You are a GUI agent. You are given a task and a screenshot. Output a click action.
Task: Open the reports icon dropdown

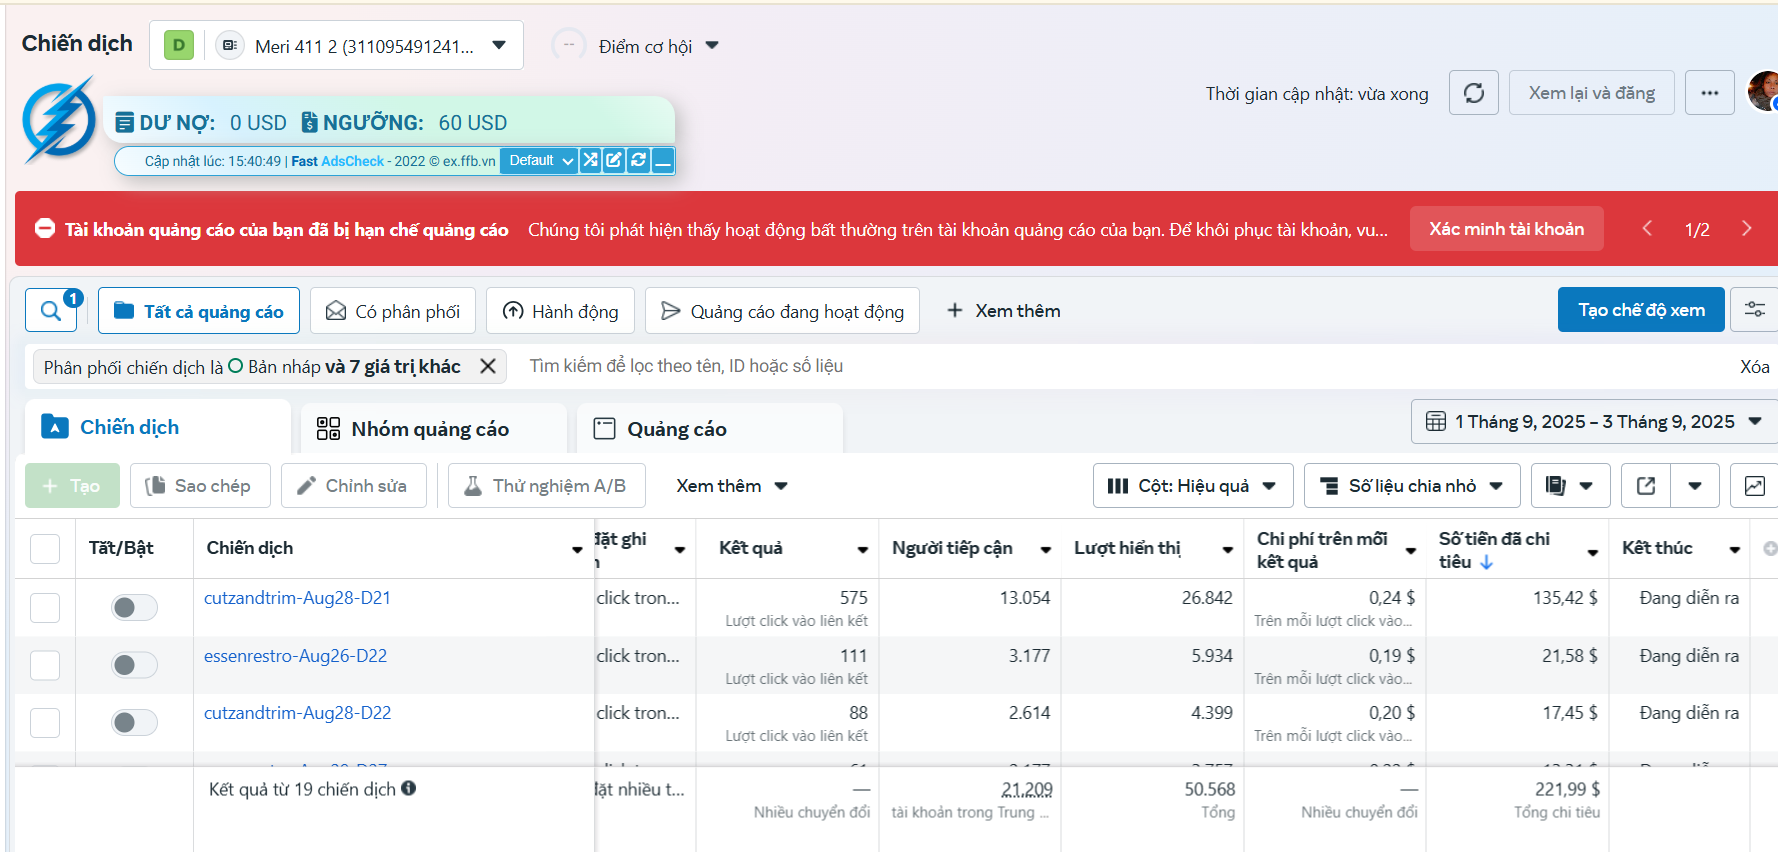[x=1570, y=485]
